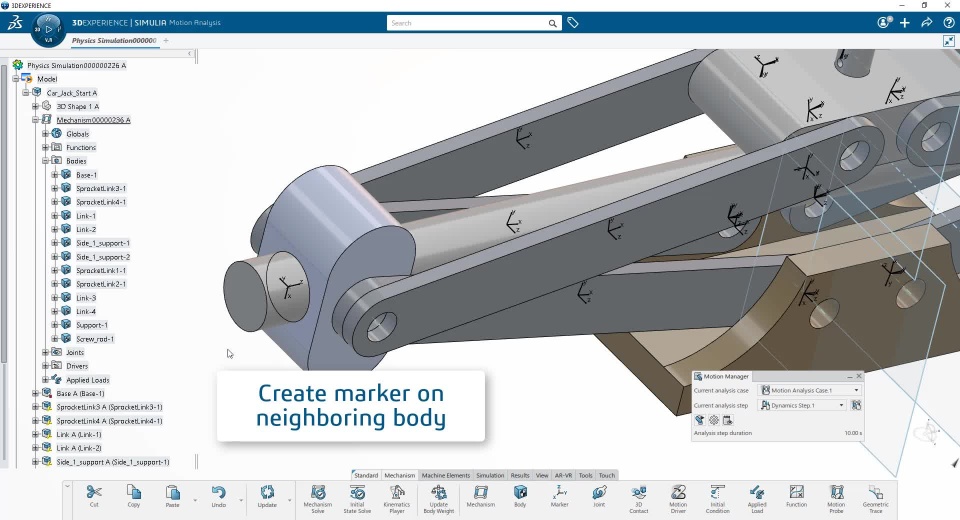This screenshot has height=520, width=960.
Task: Open the Help question mark icon
Action: tap(948, 23)
